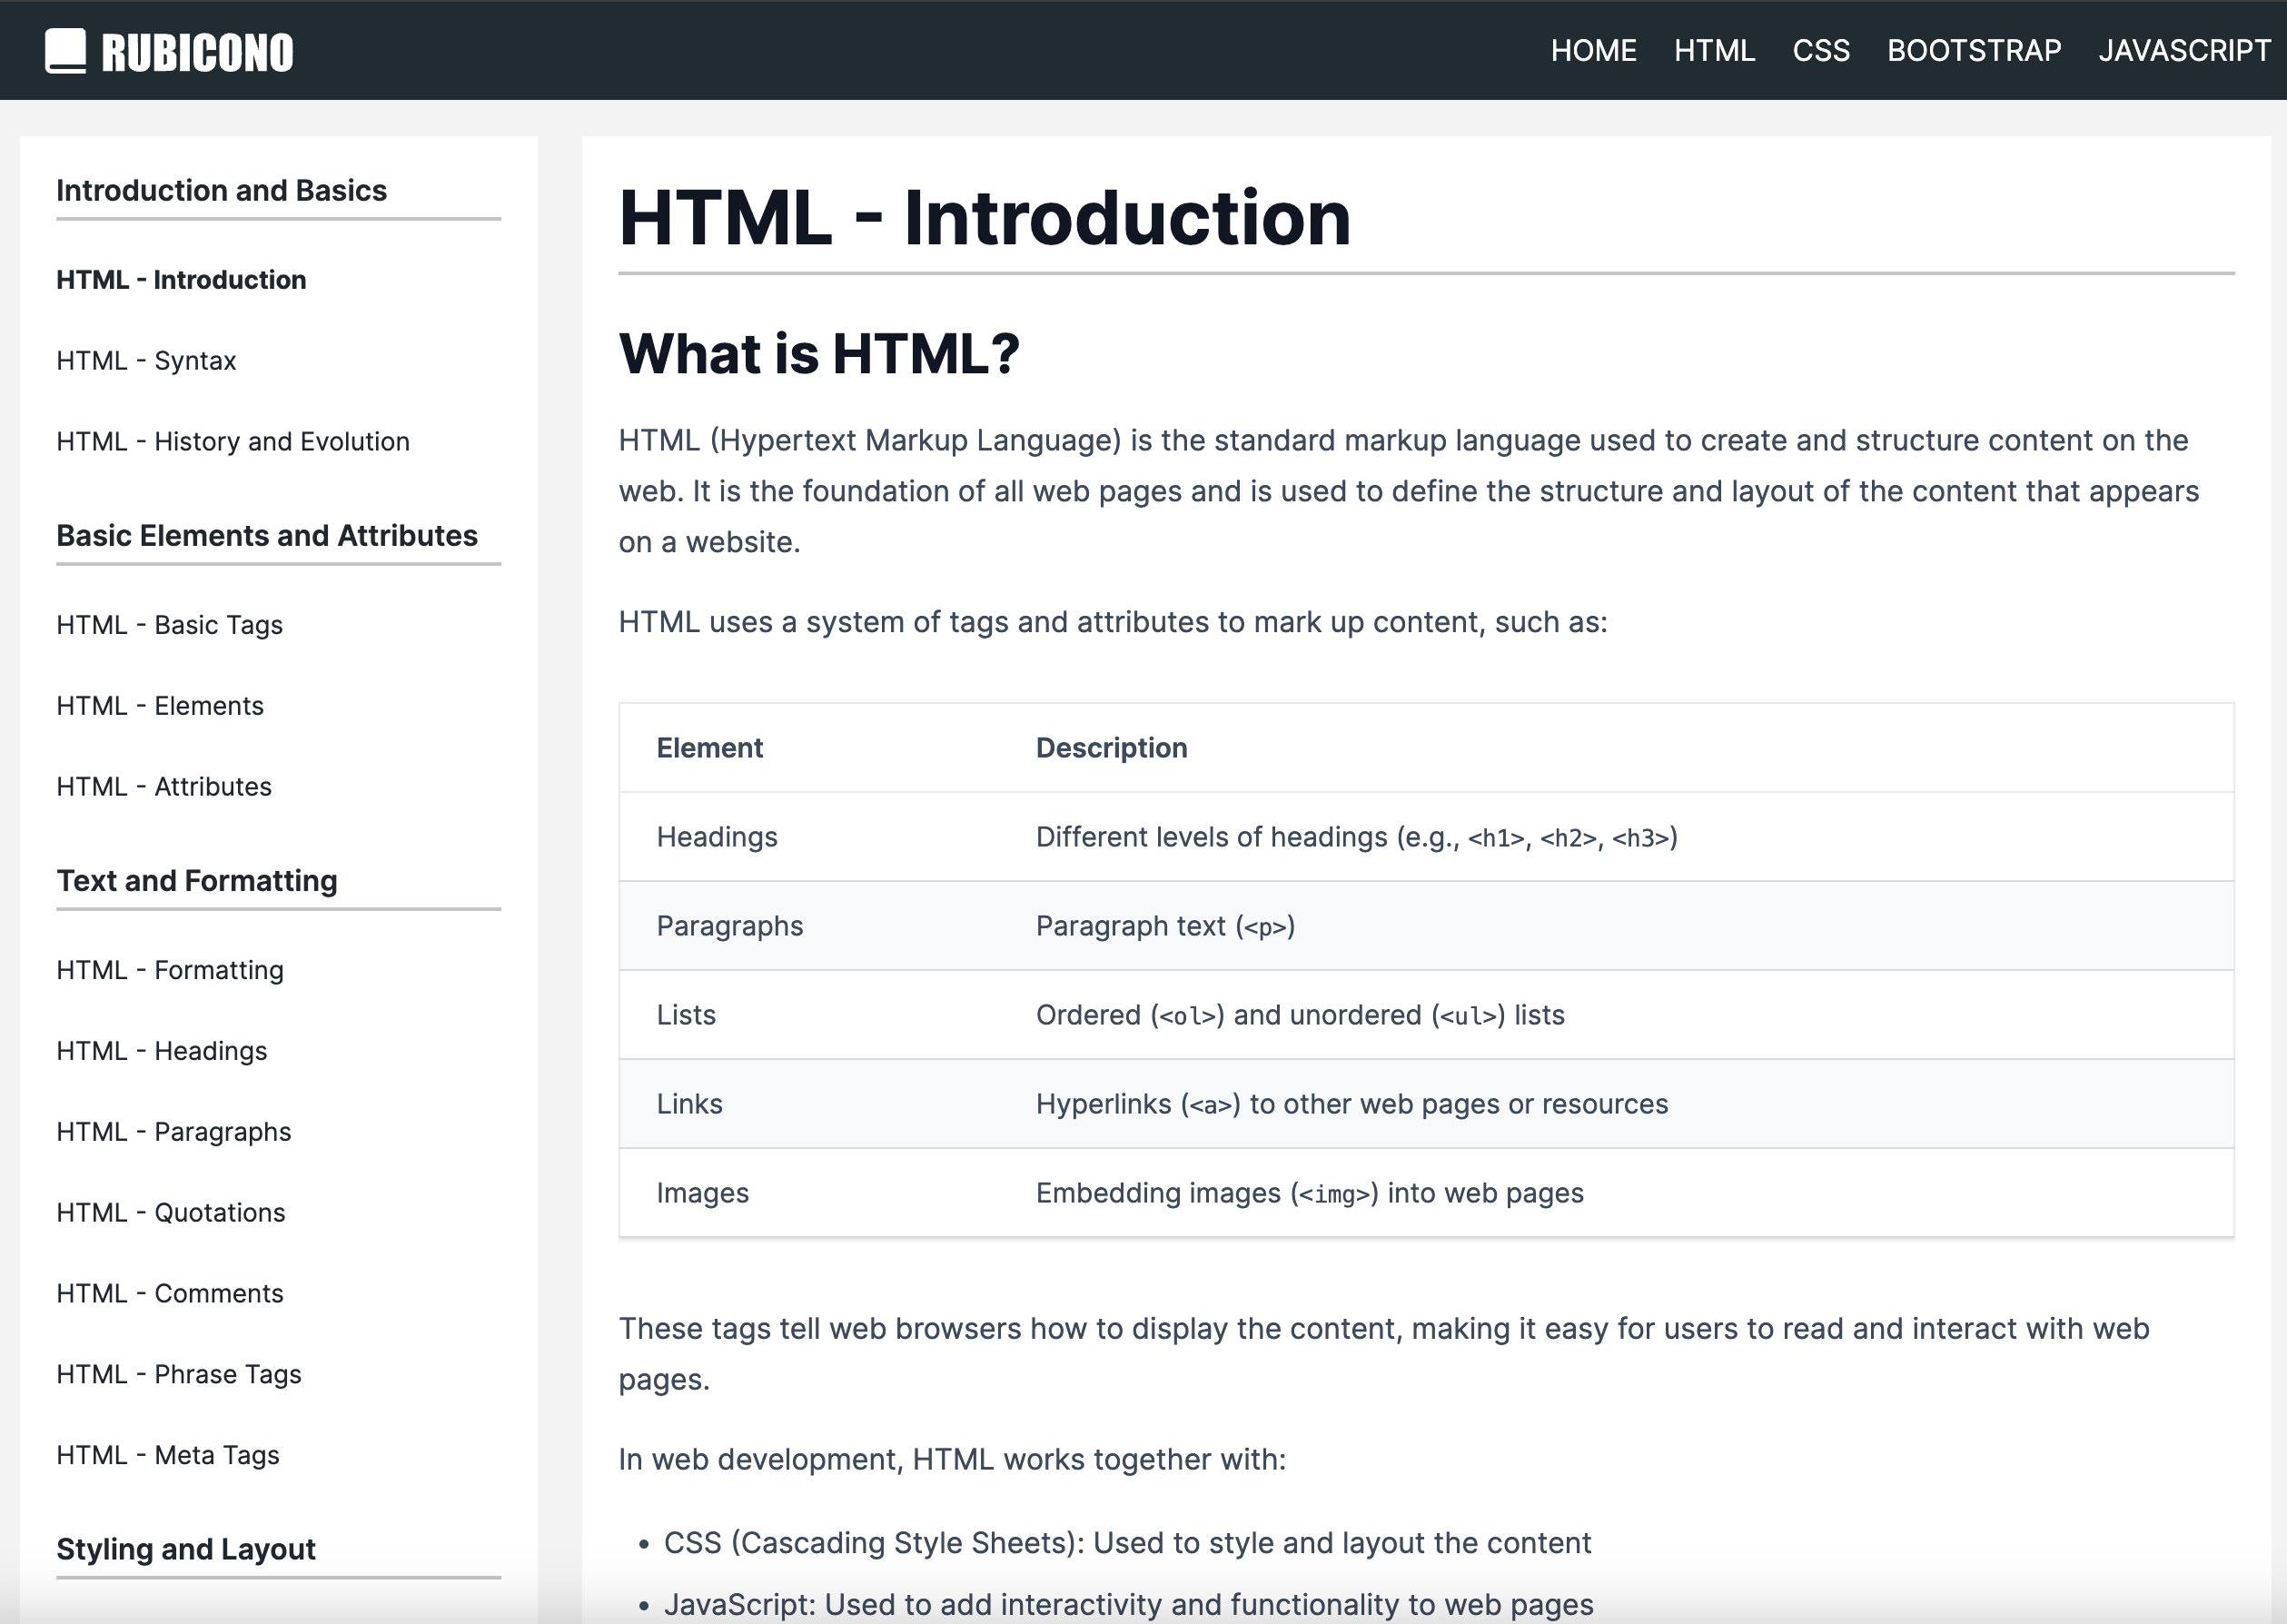Image resolution: width=2287 pixels, height=1624 pixels.
Task: Open the HTML - Paragraphs sidebar link
Action: tap(174, 1132)
